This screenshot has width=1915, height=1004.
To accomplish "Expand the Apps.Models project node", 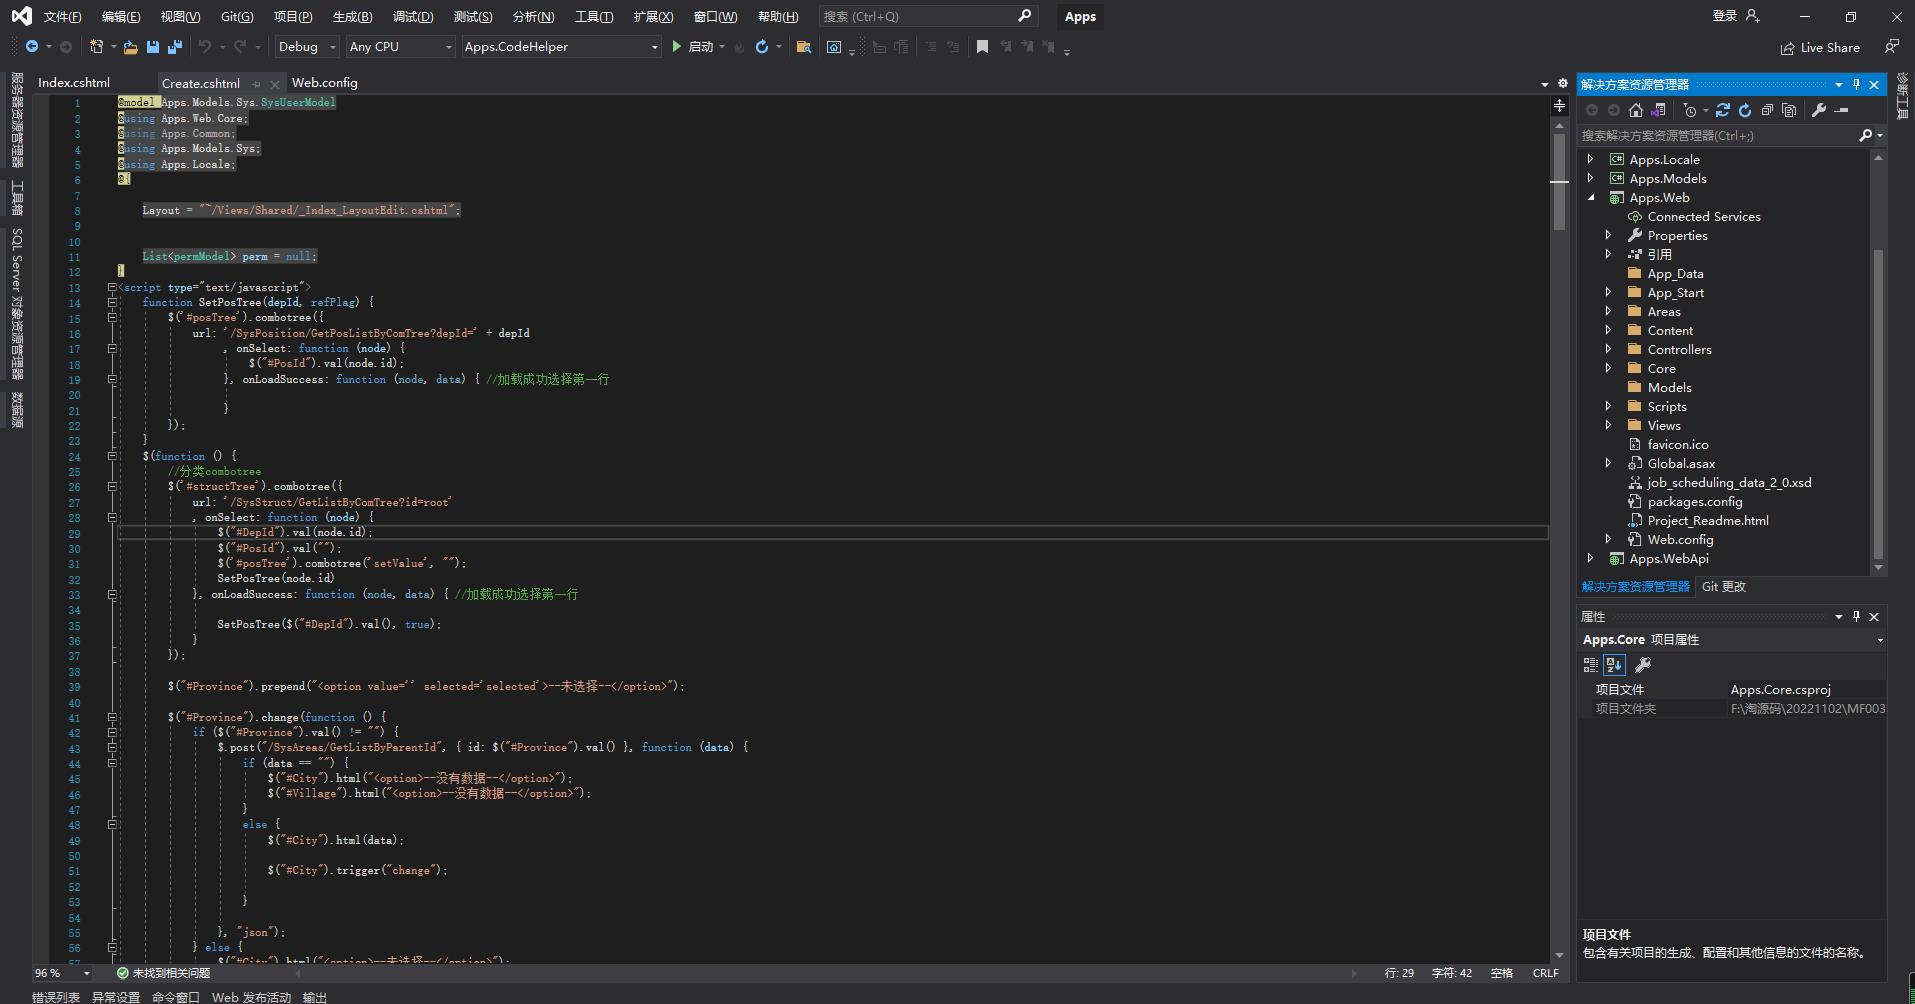I will (x=1592, y=178).
